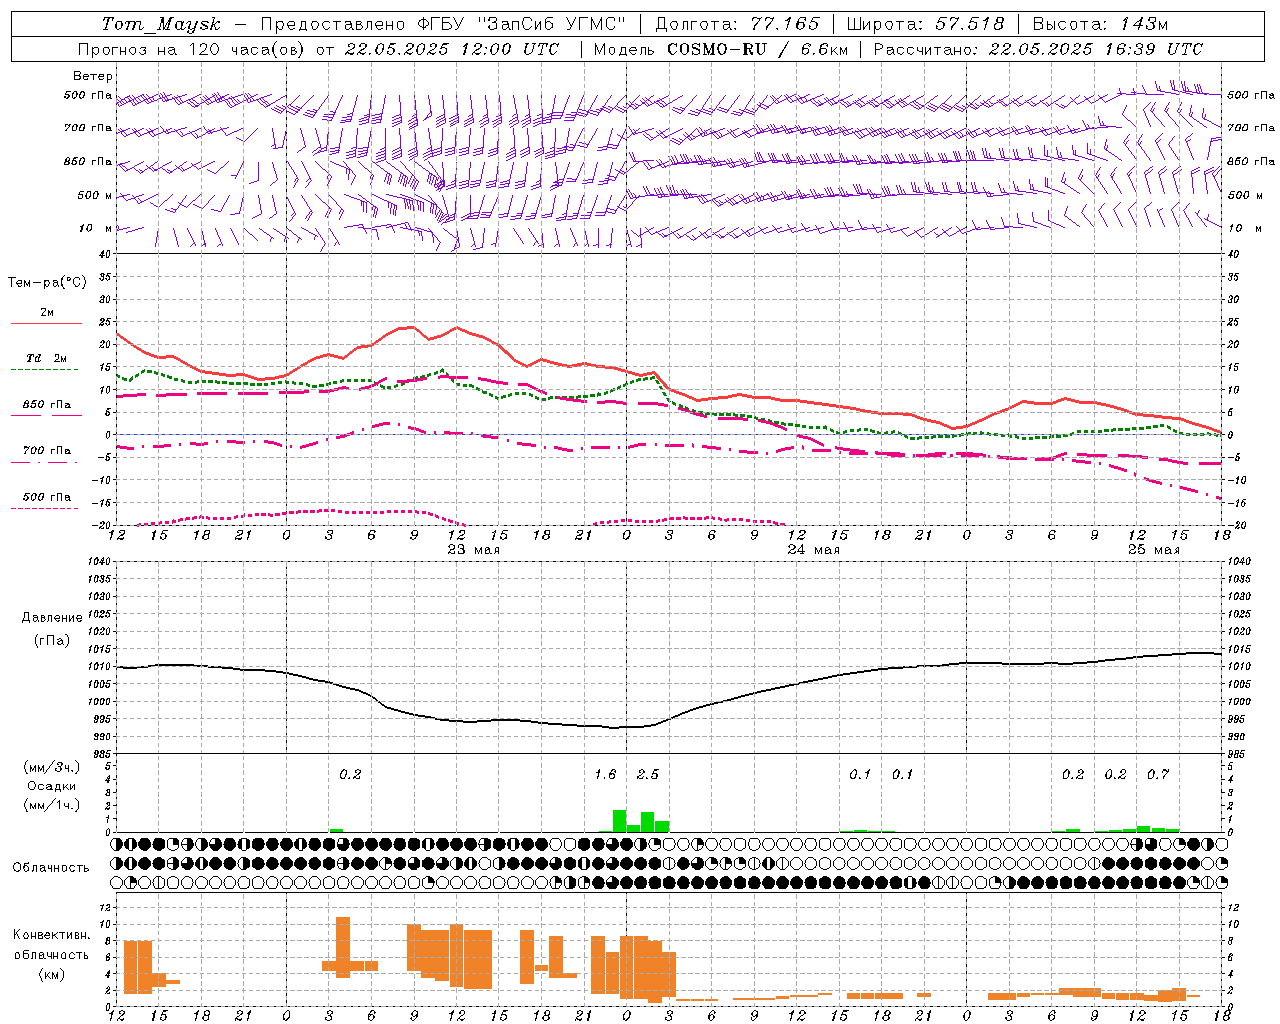Click the 'Облачность' cloud cover label

pyautogui.click(x=51, y=867)
